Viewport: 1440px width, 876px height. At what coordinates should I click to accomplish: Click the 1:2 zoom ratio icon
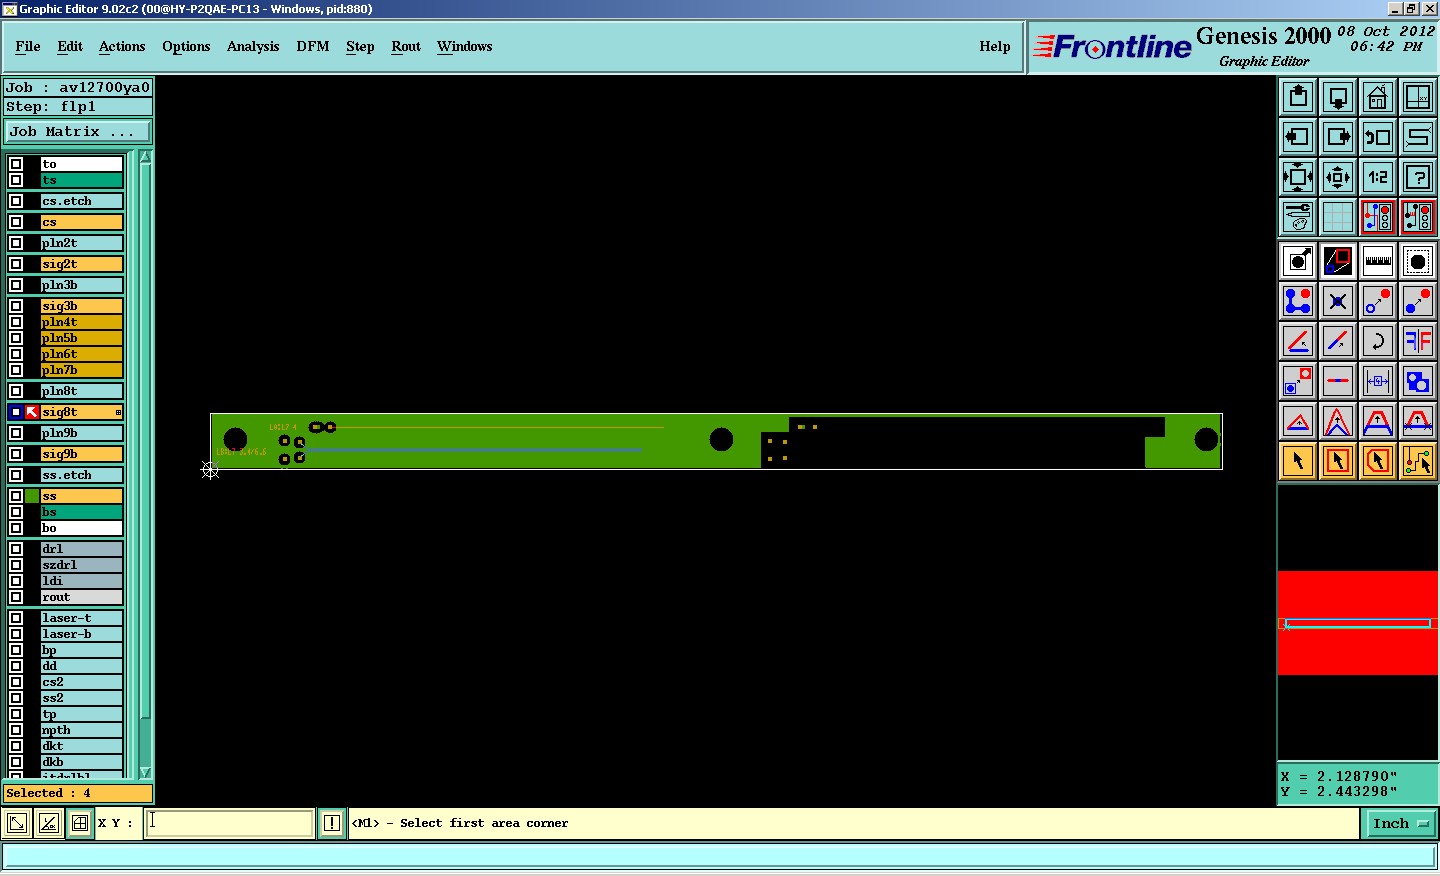1378,177
